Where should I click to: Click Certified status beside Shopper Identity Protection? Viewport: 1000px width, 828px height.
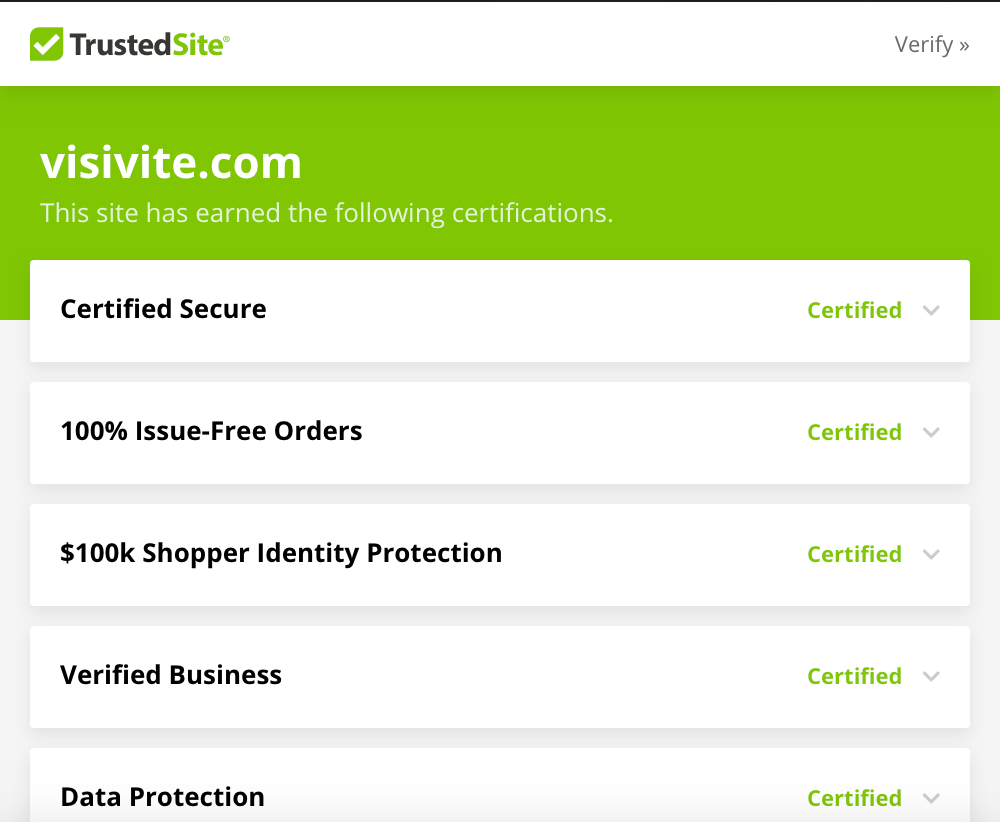(854, 554)
